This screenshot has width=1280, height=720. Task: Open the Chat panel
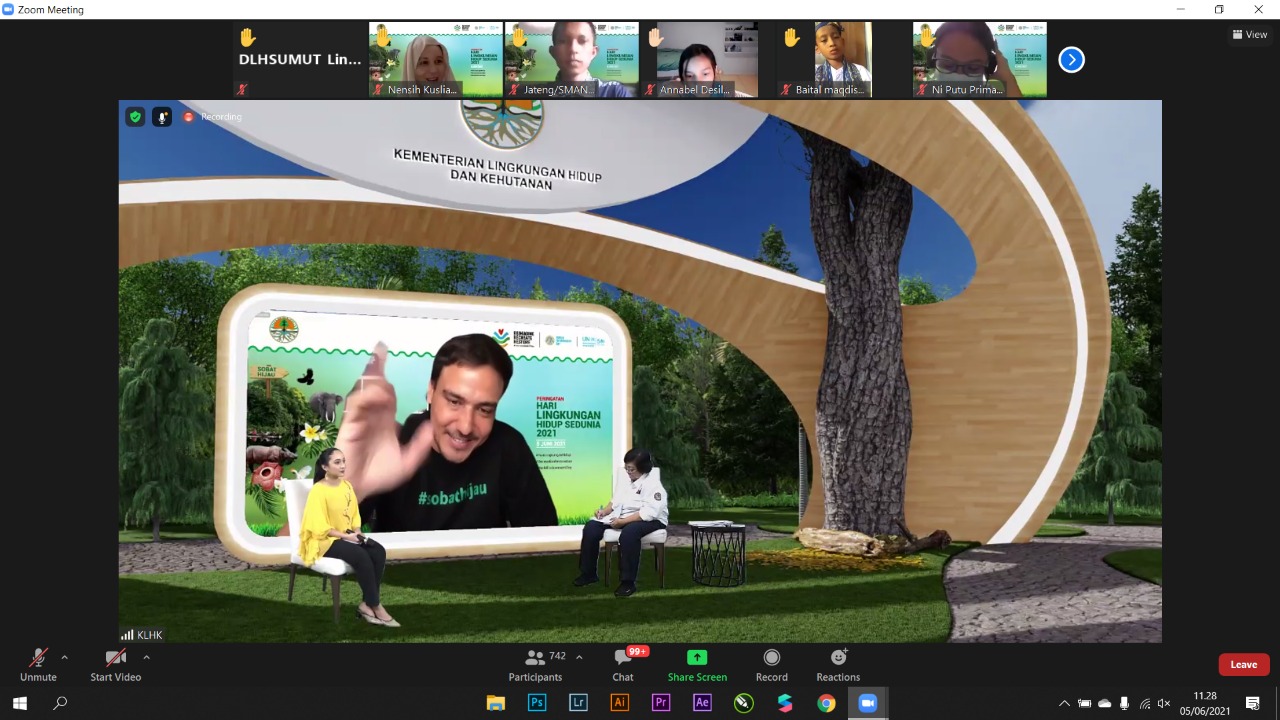[624, 665]
